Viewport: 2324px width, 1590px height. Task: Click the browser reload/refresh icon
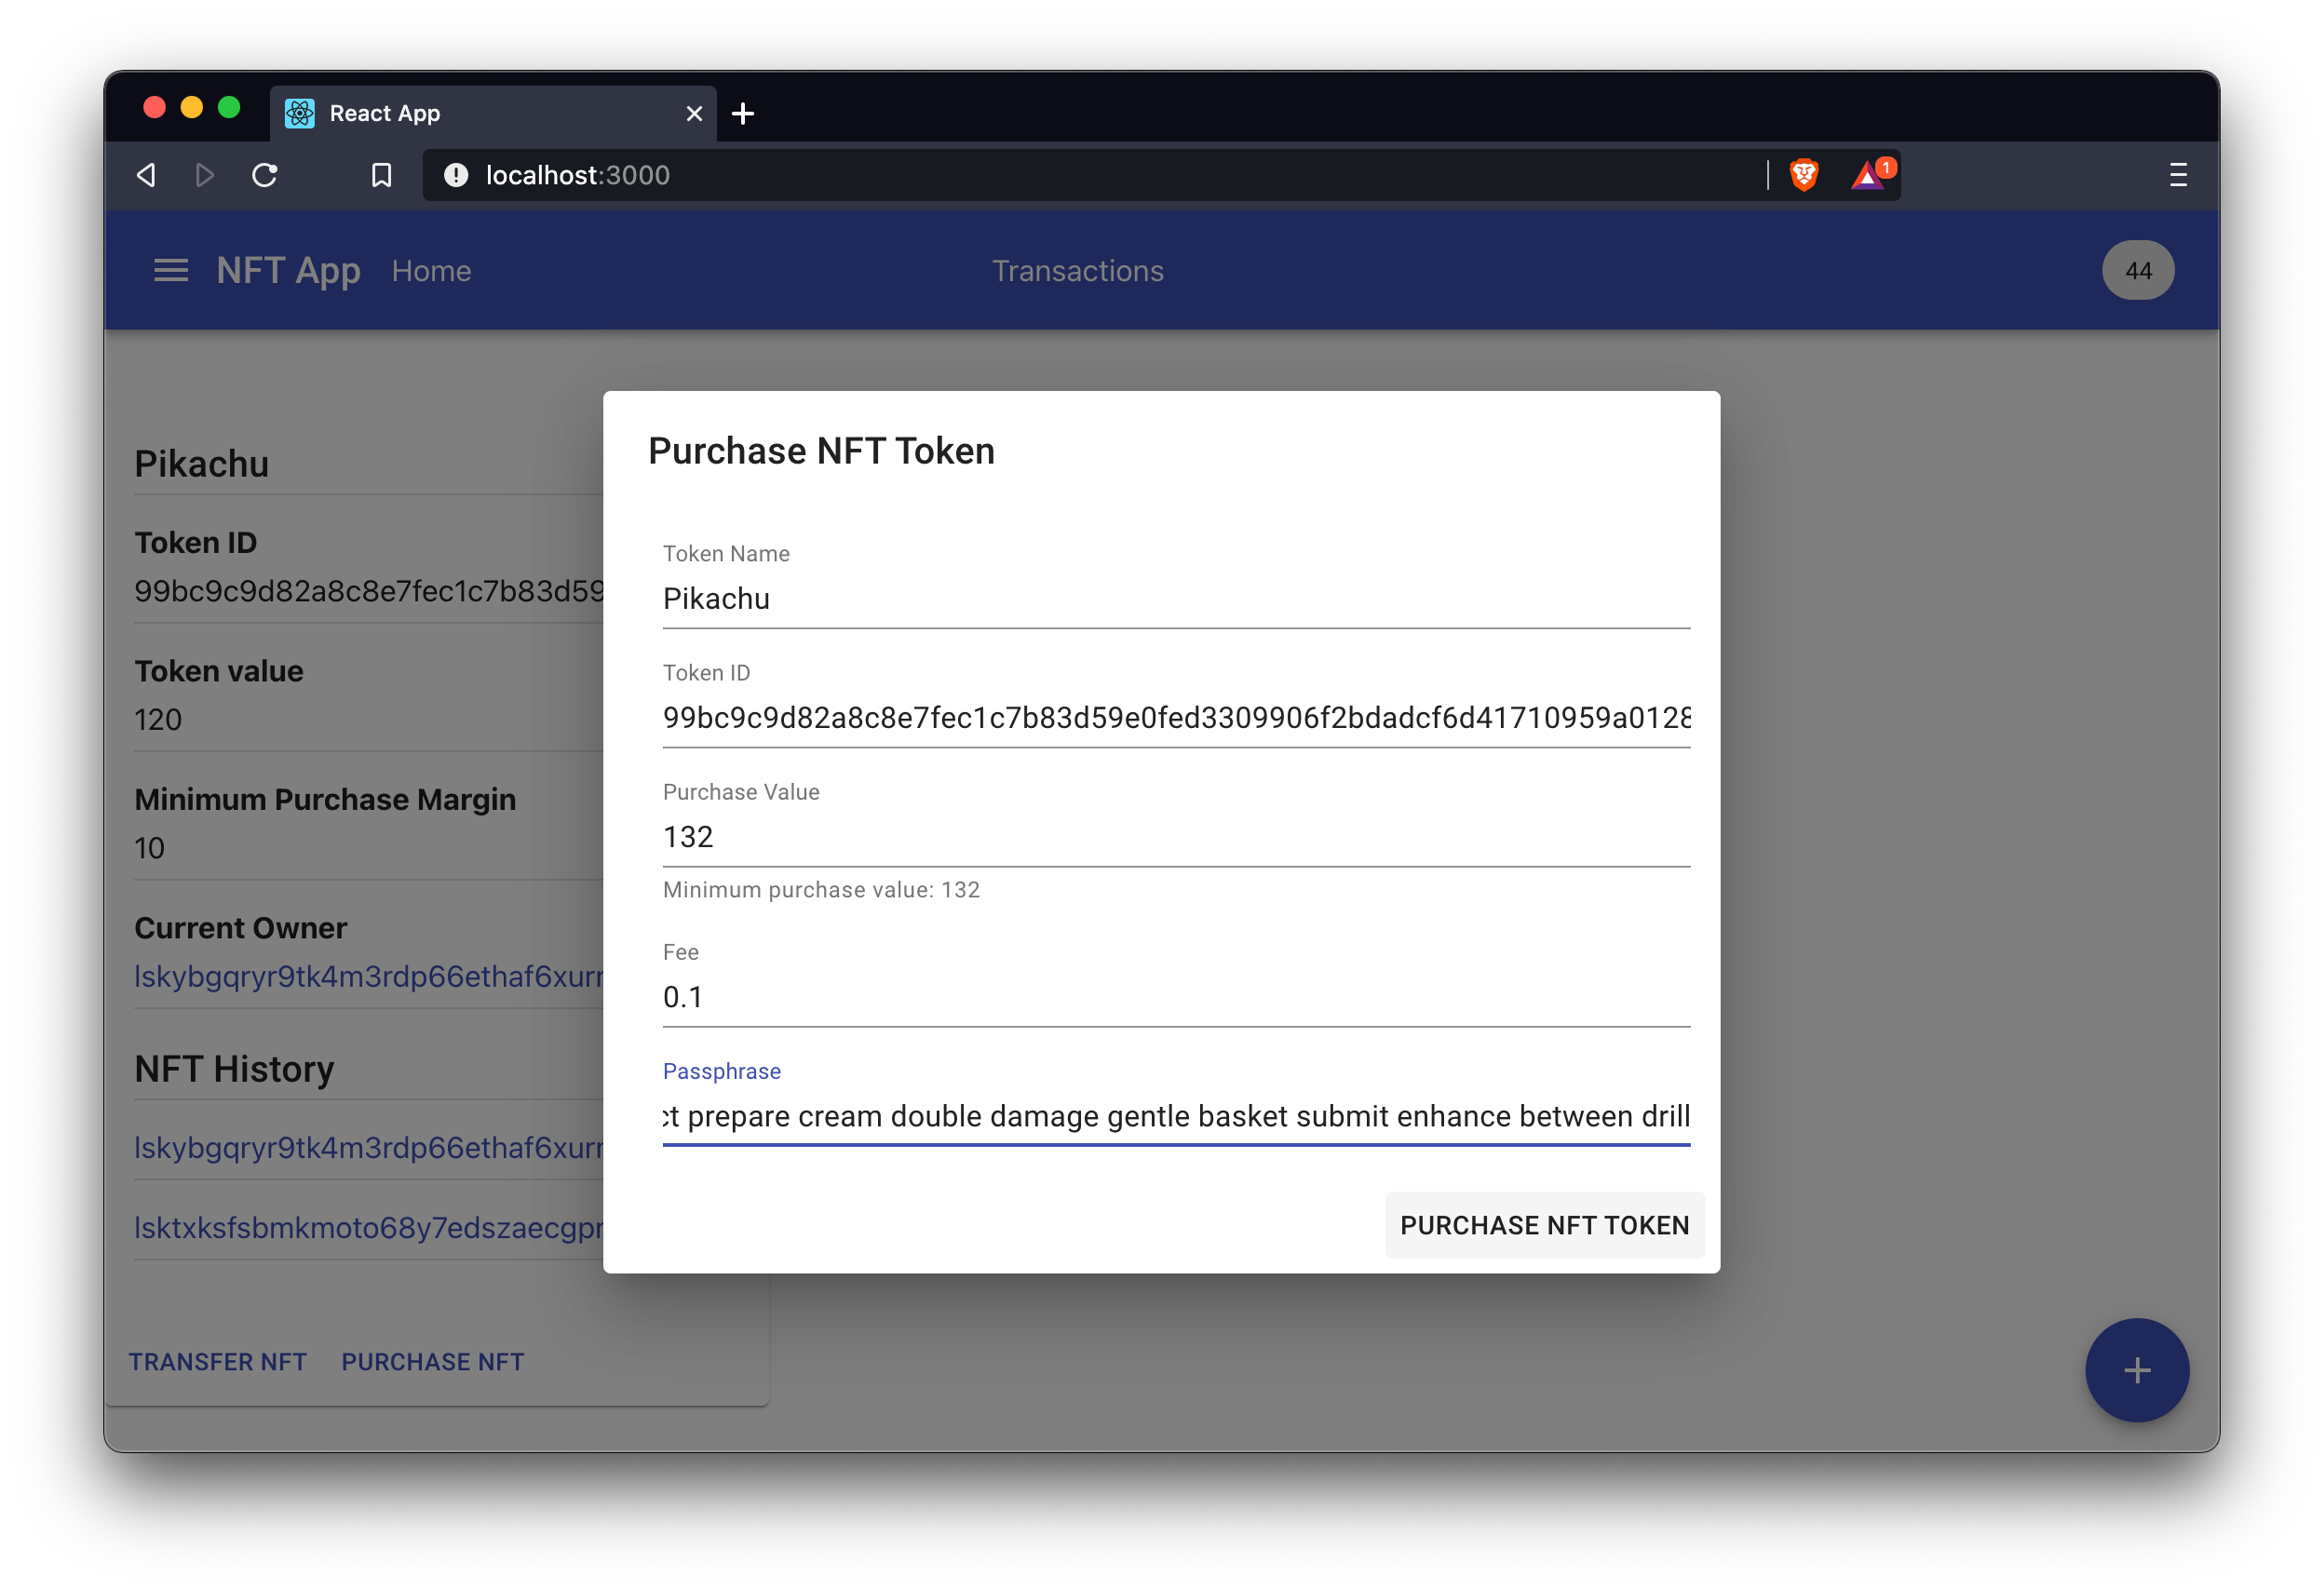[x=263, y=173]
